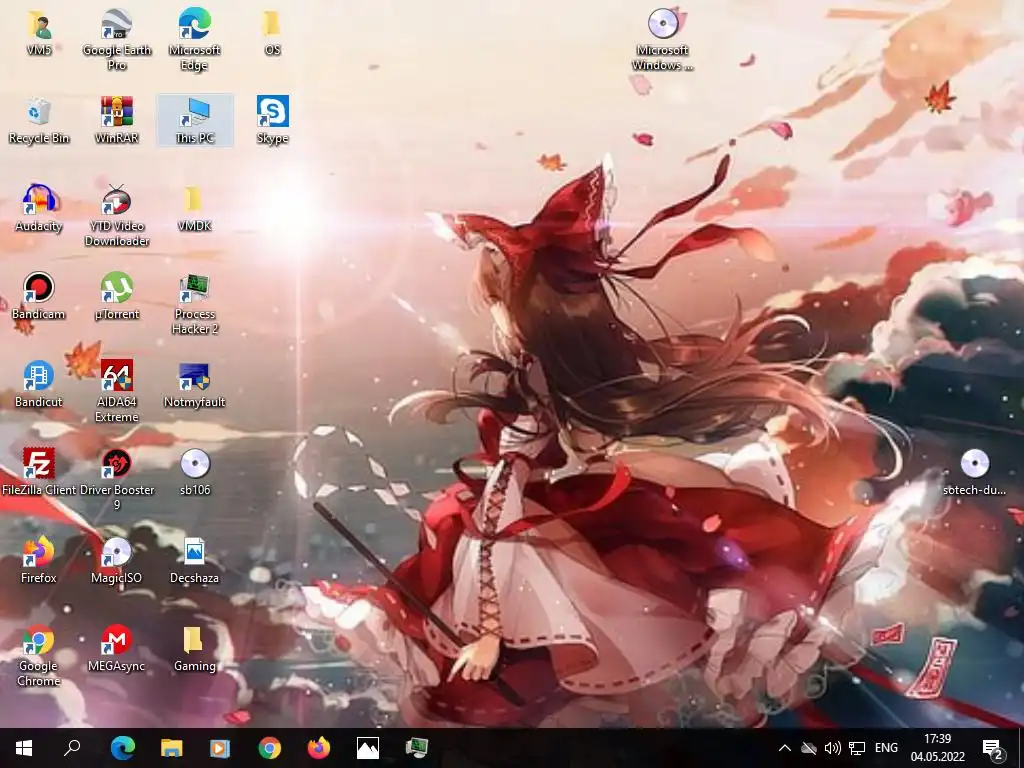This screenshot has height=768, width=1024.
Task: Select the sb106 disc image
Action: (195, 473)
